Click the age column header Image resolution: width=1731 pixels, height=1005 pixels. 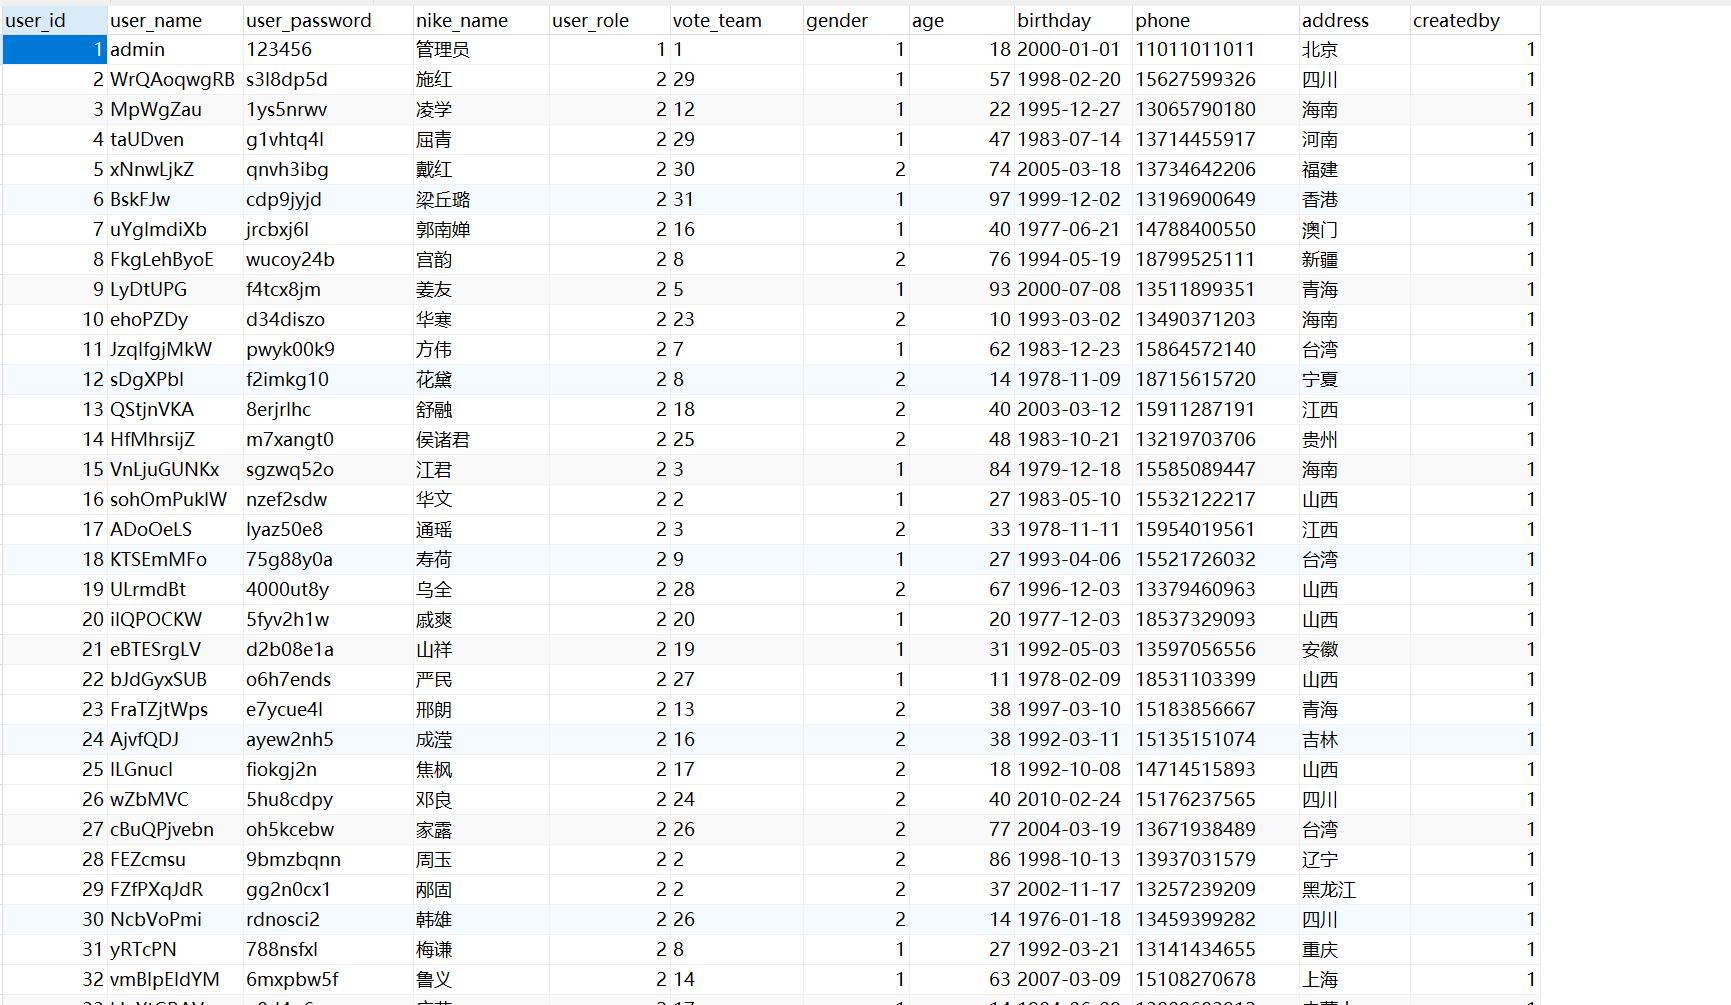coord(961,20)
